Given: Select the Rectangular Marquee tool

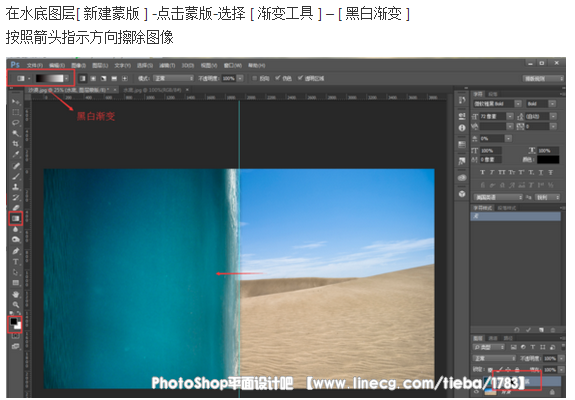Looking at the screenshot, I should (15, 112).
